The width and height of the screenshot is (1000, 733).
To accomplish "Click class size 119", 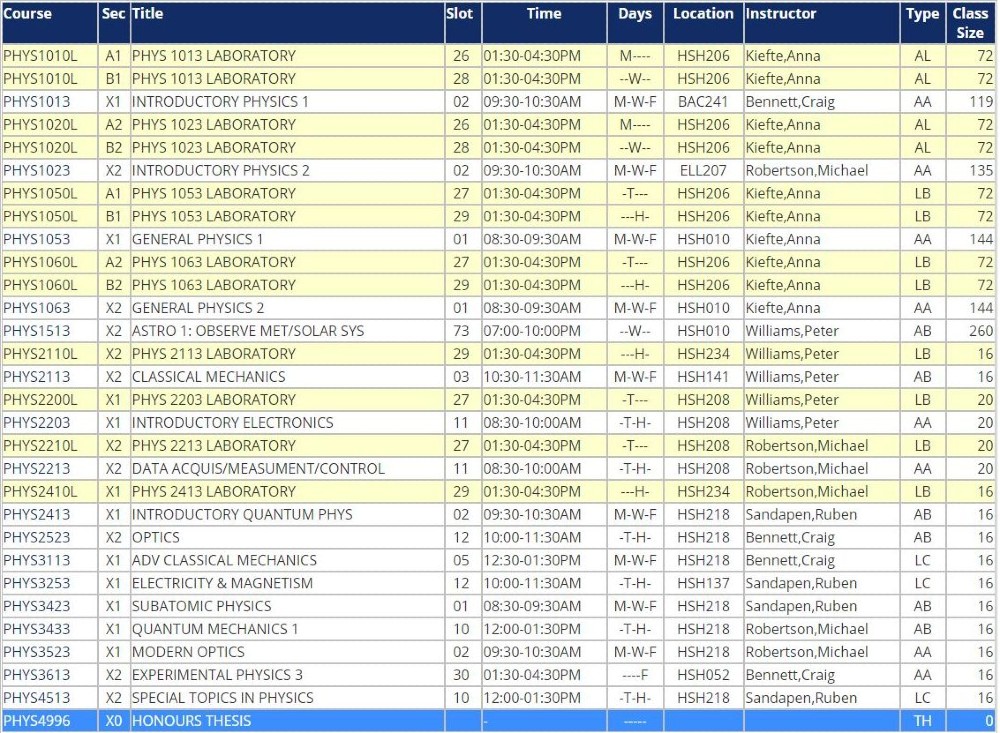I will pos(981,101).
